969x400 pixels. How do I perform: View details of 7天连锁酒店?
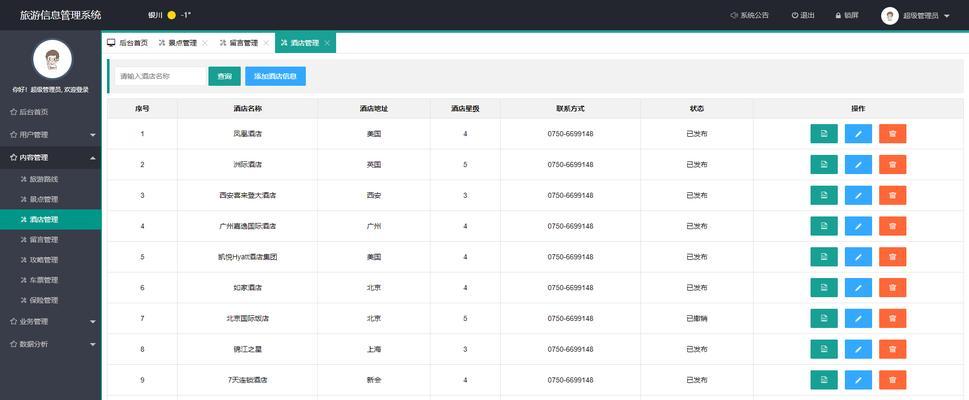(824, 380)
